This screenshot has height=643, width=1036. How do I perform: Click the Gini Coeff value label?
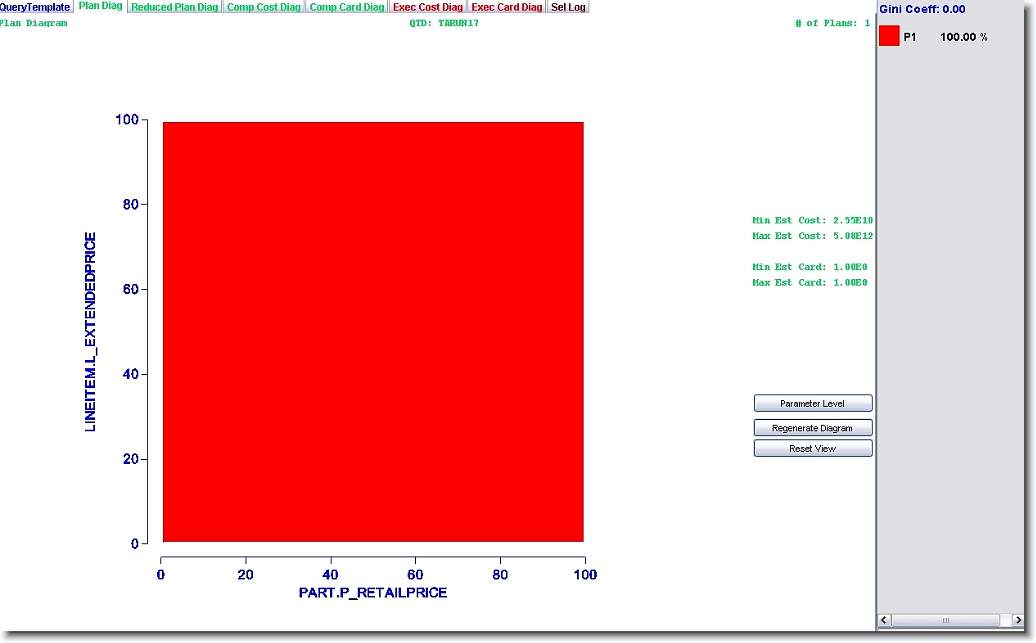pos(922,9)
